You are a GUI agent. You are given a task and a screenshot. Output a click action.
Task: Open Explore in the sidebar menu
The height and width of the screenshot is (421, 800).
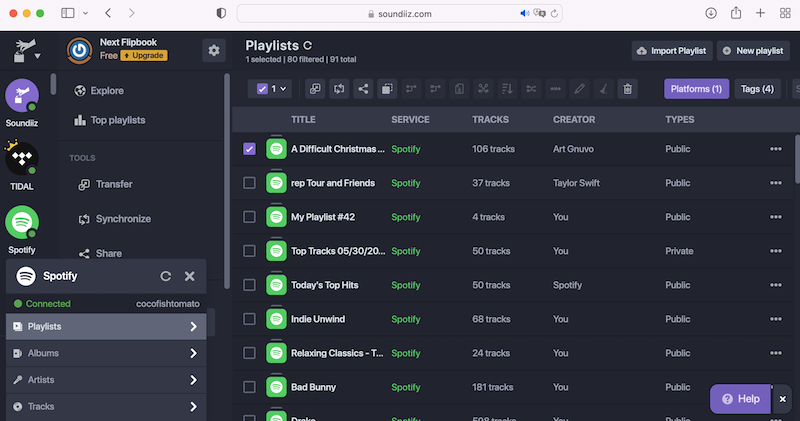[106, 91]
